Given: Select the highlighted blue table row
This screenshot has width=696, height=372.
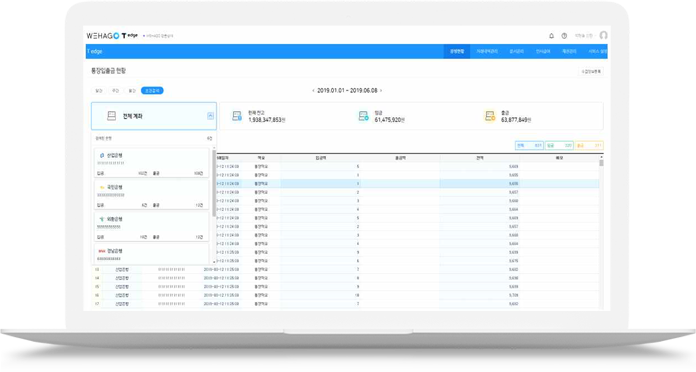Looking at the screenshot, I should click(x=407, y=184).
